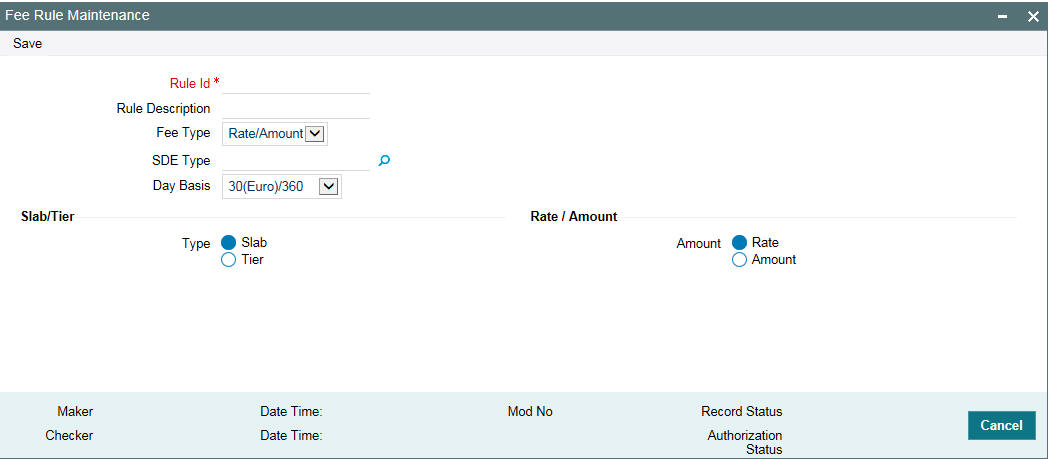
Task: Click the Rule Id label text
Action: tap(190, 83)
